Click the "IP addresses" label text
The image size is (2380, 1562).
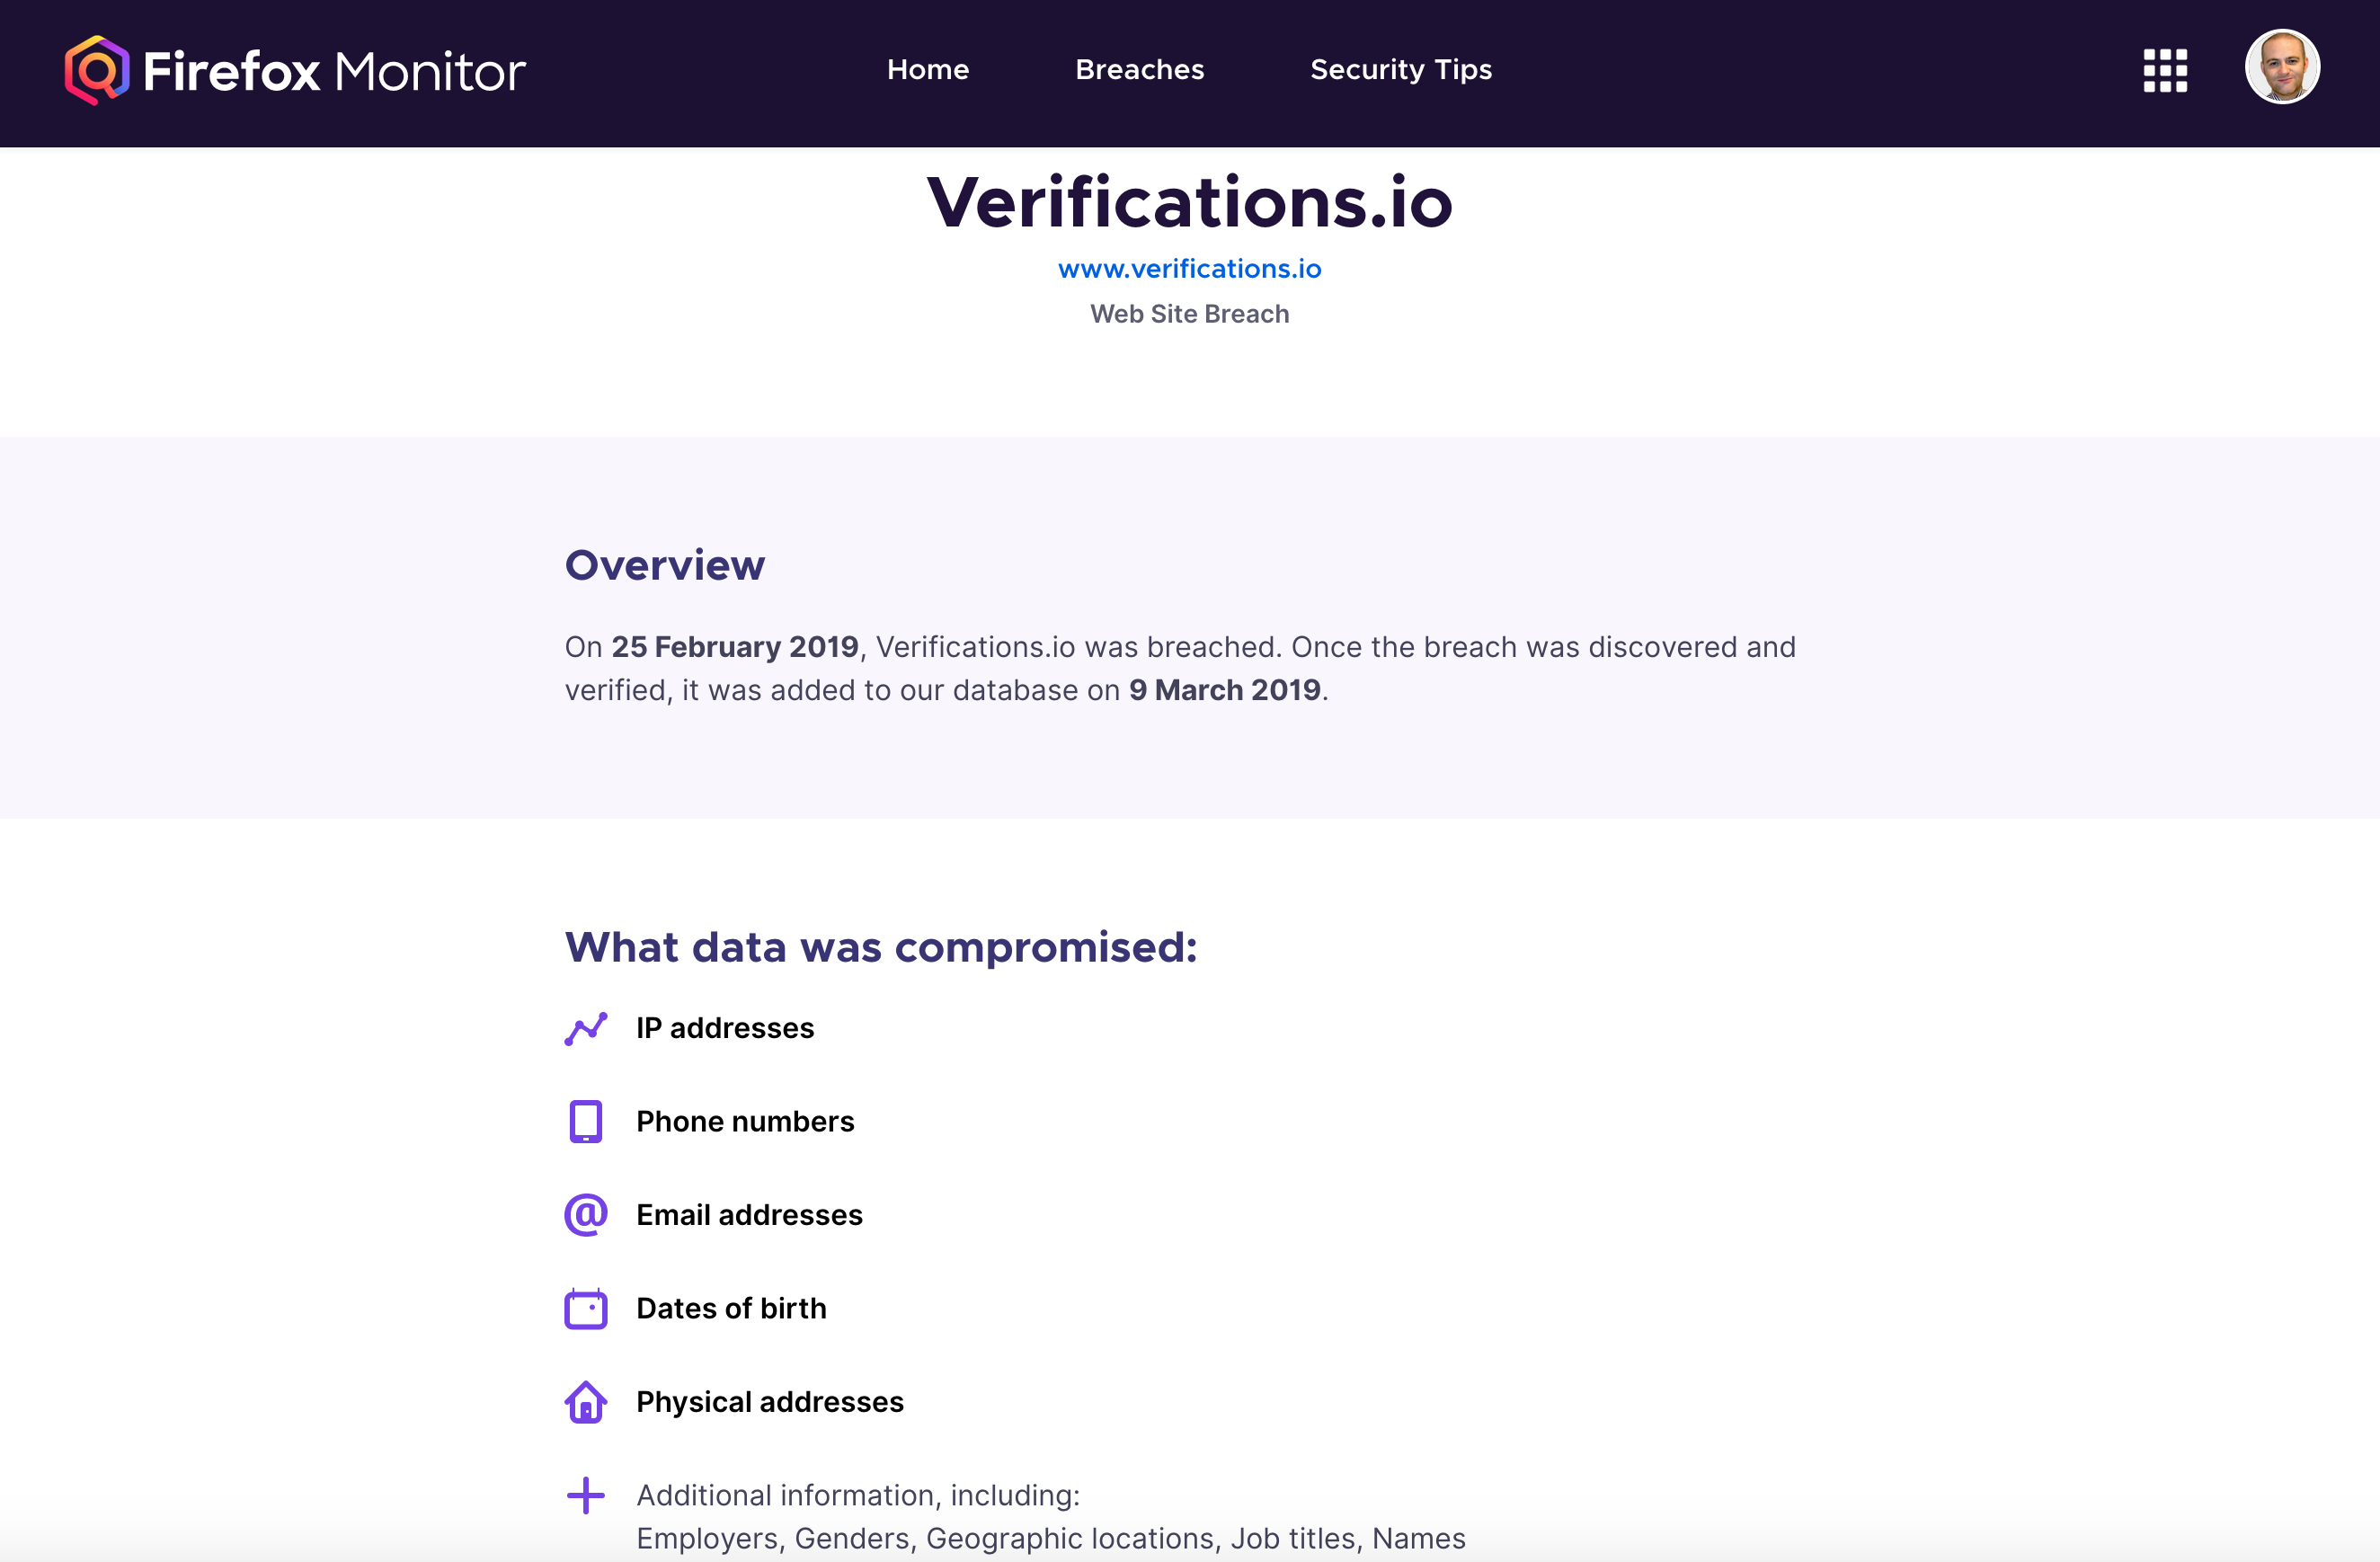pos(725,1028)
